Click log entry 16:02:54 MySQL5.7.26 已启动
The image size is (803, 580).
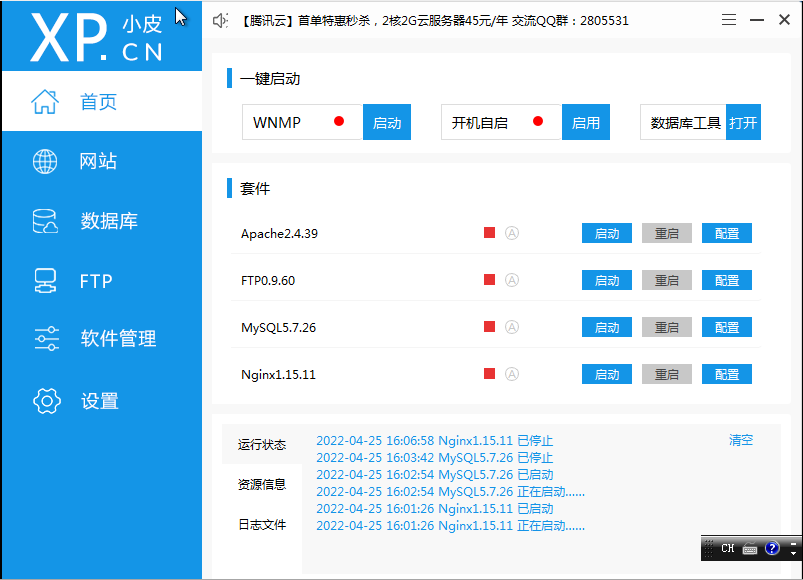[434, 475]
